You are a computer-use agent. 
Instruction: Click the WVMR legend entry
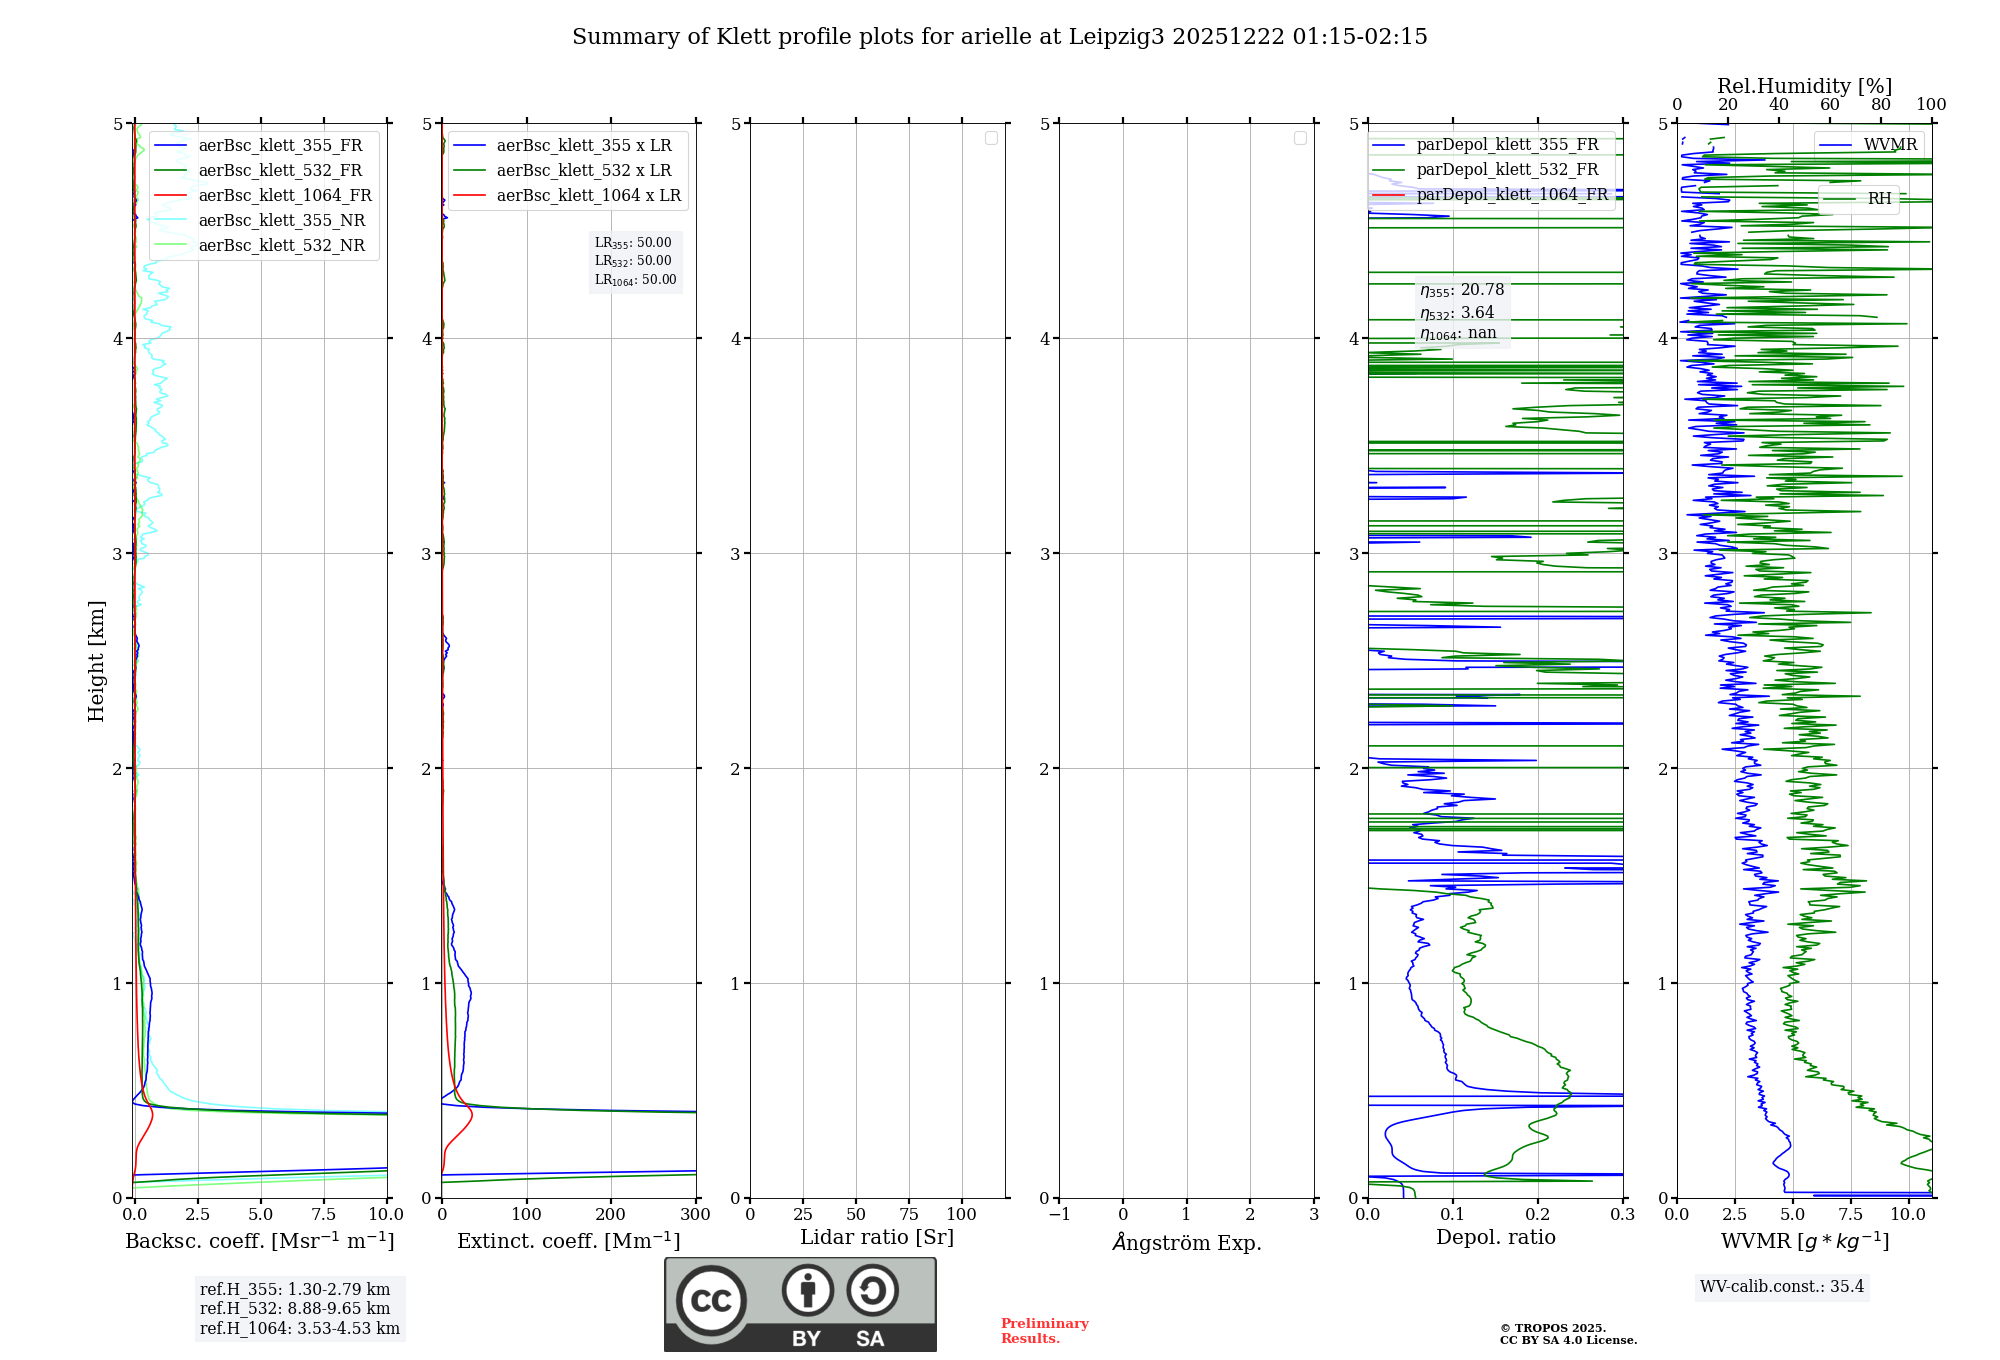tap(1889, 145)
